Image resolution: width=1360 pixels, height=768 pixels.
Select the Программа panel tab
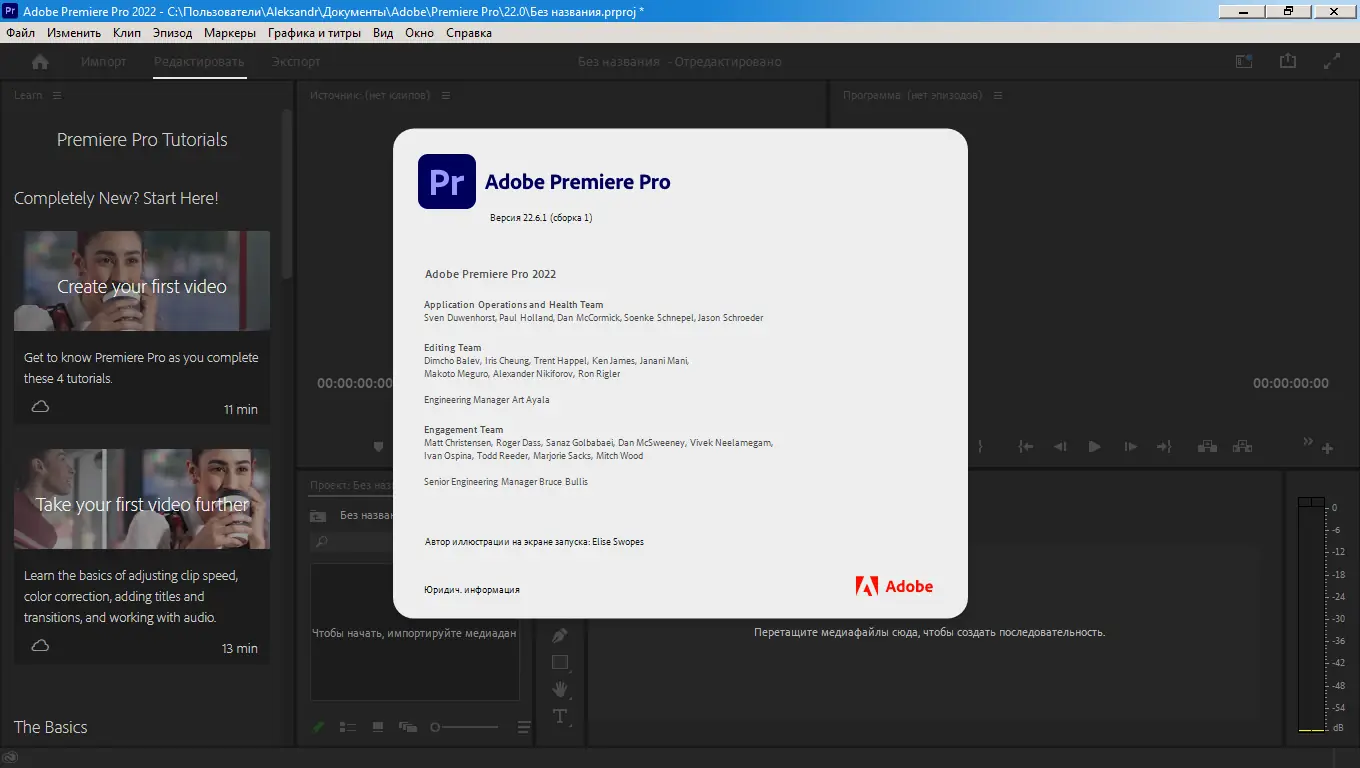[913, 95]
